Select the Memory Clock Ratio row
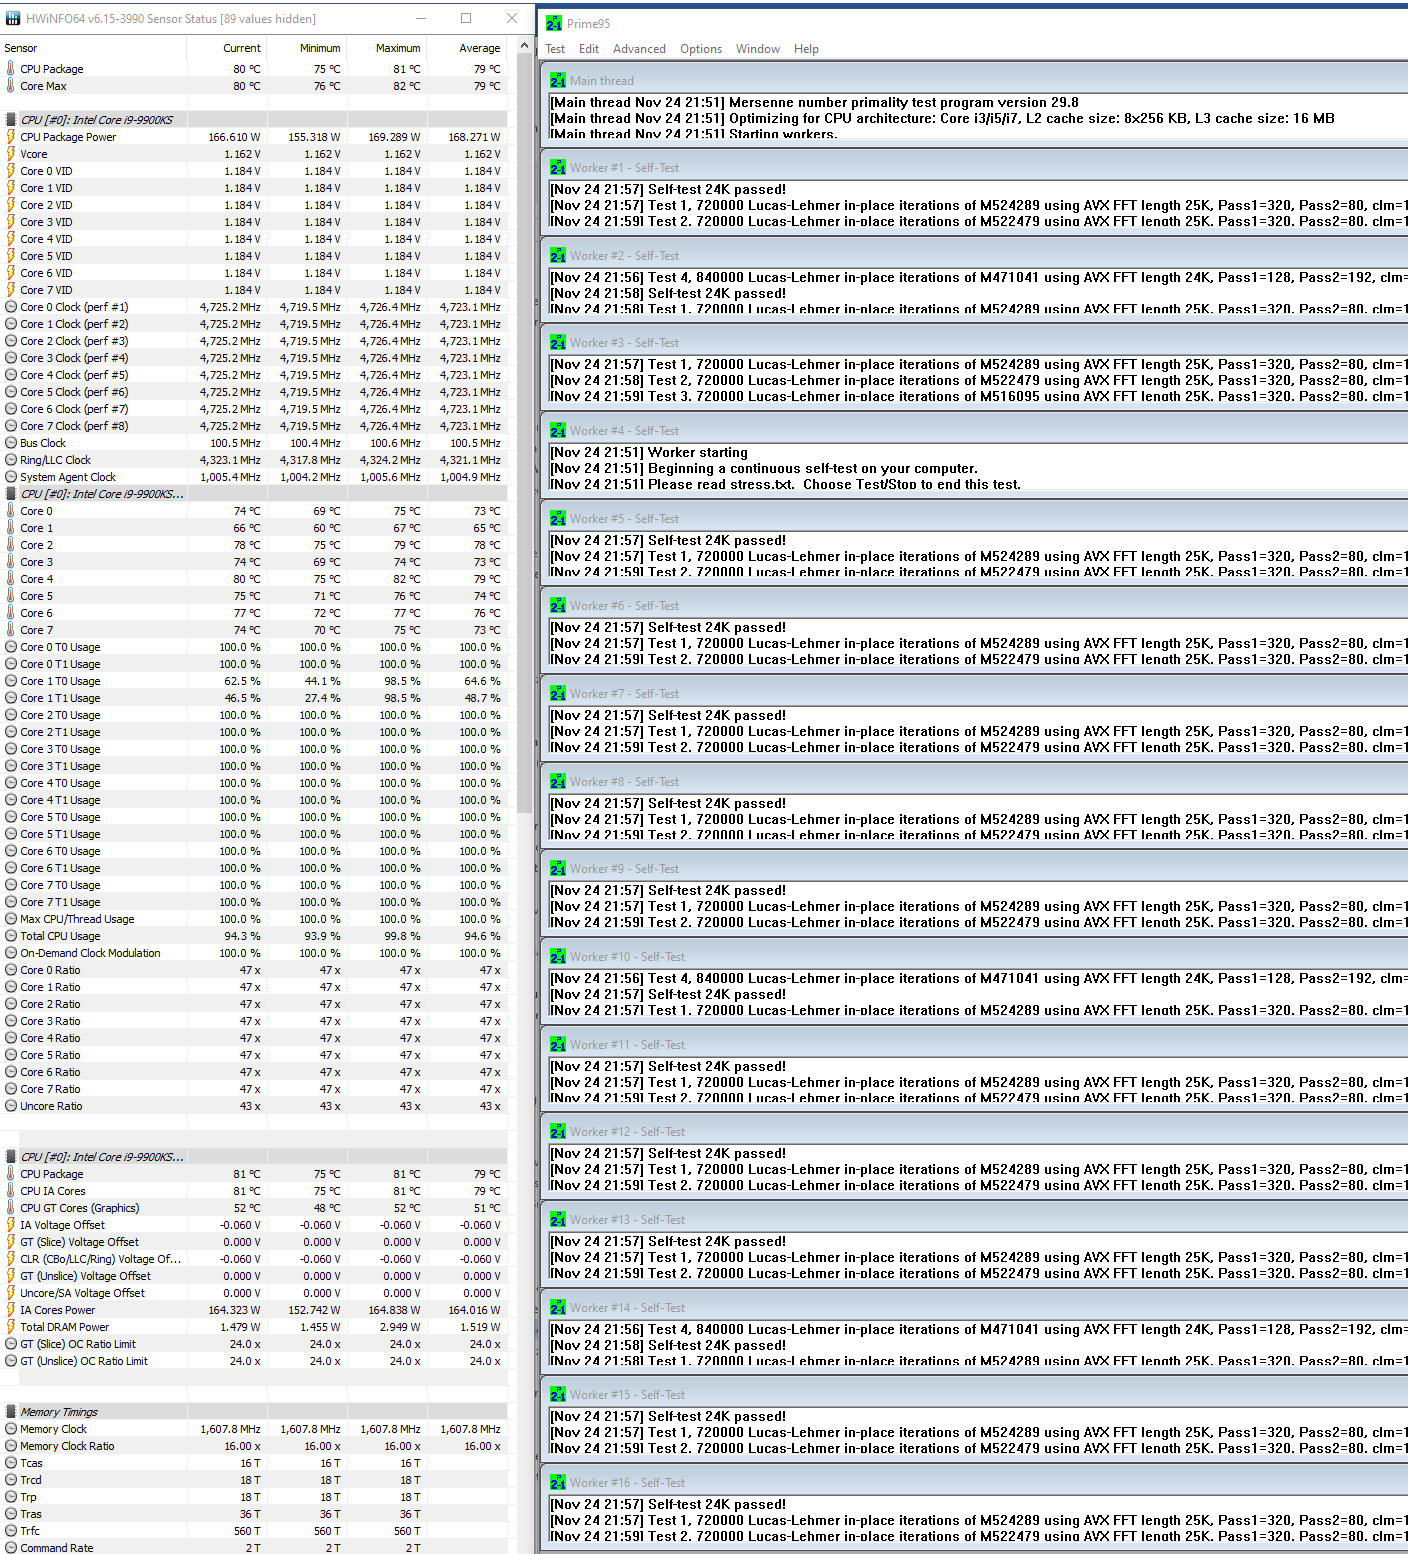 click(253, 1446)
